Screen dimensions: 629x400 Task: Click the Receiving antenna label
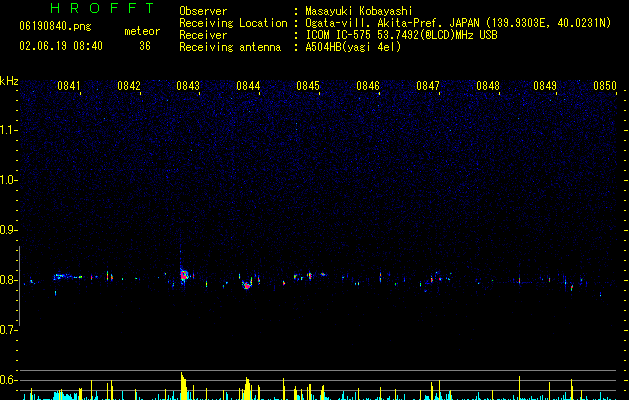click(230, 47)
